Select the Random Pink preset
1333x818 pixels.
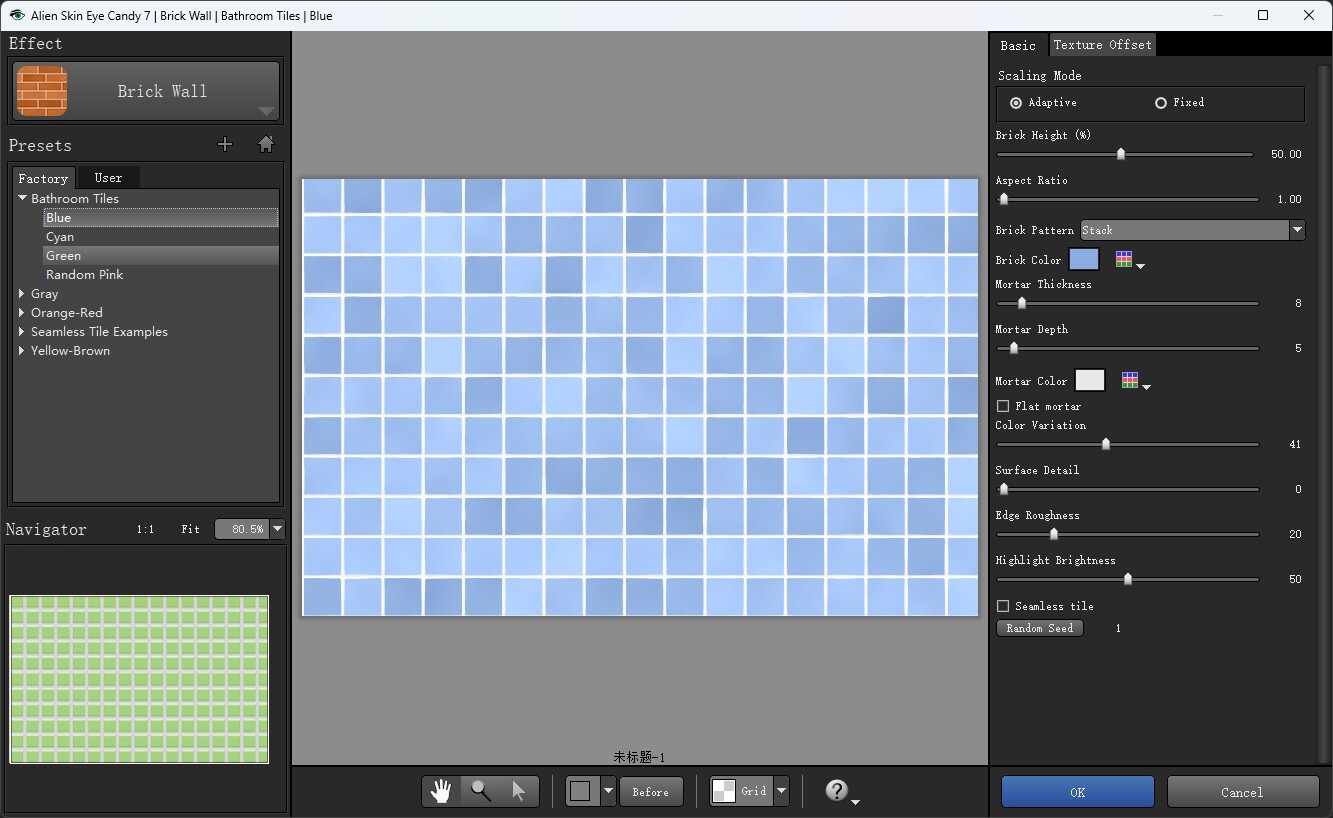coord(85,275)
